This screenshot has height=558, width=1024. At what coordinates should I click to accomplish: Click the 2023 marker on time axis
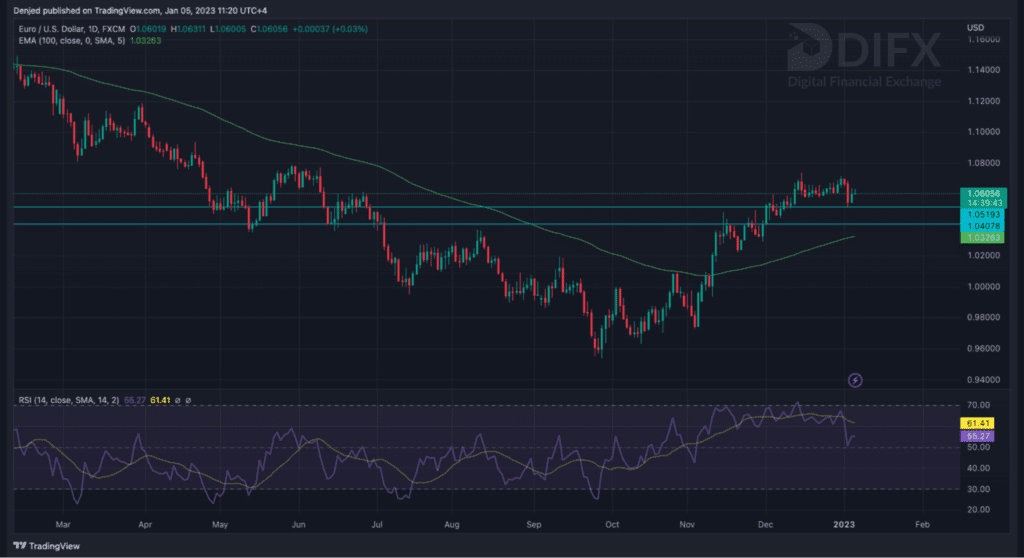845,522
